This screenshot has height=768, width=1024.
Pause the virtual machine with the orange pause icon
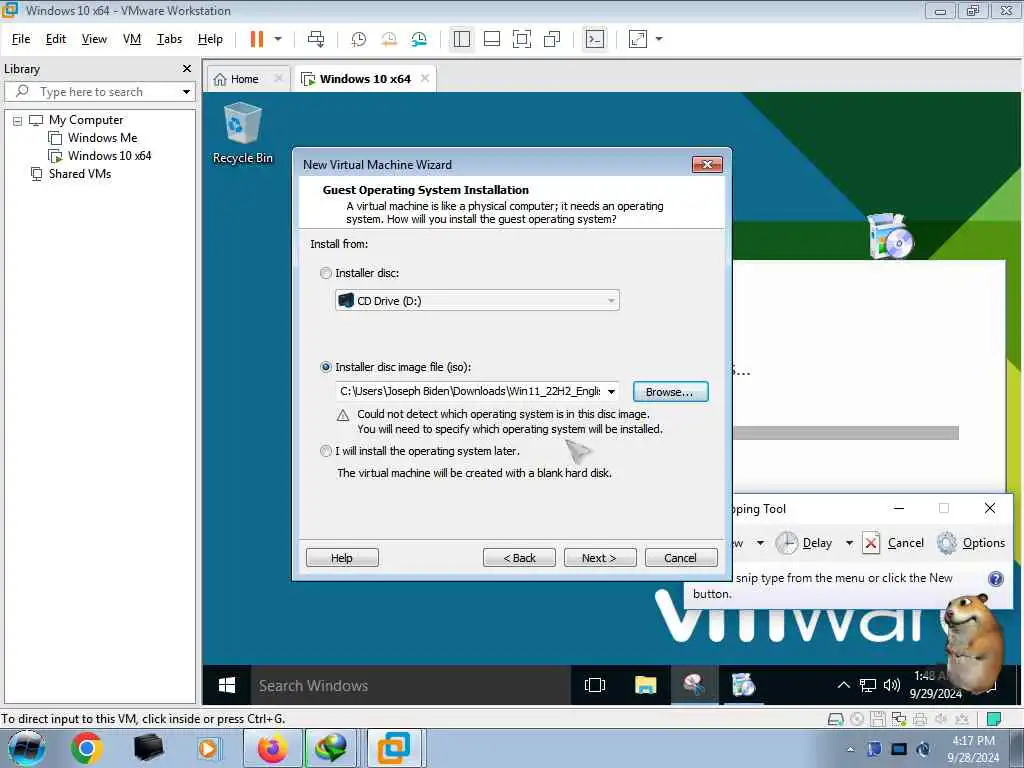point(257,39)
